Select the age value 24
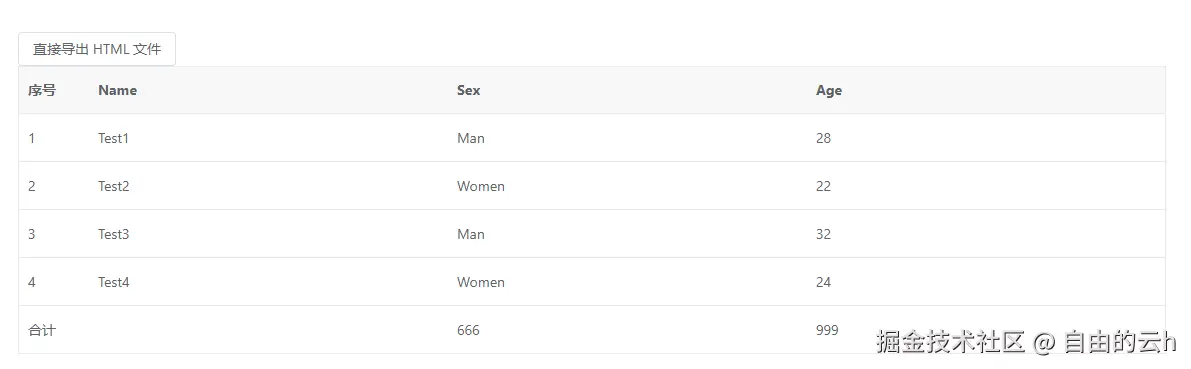 823,282
